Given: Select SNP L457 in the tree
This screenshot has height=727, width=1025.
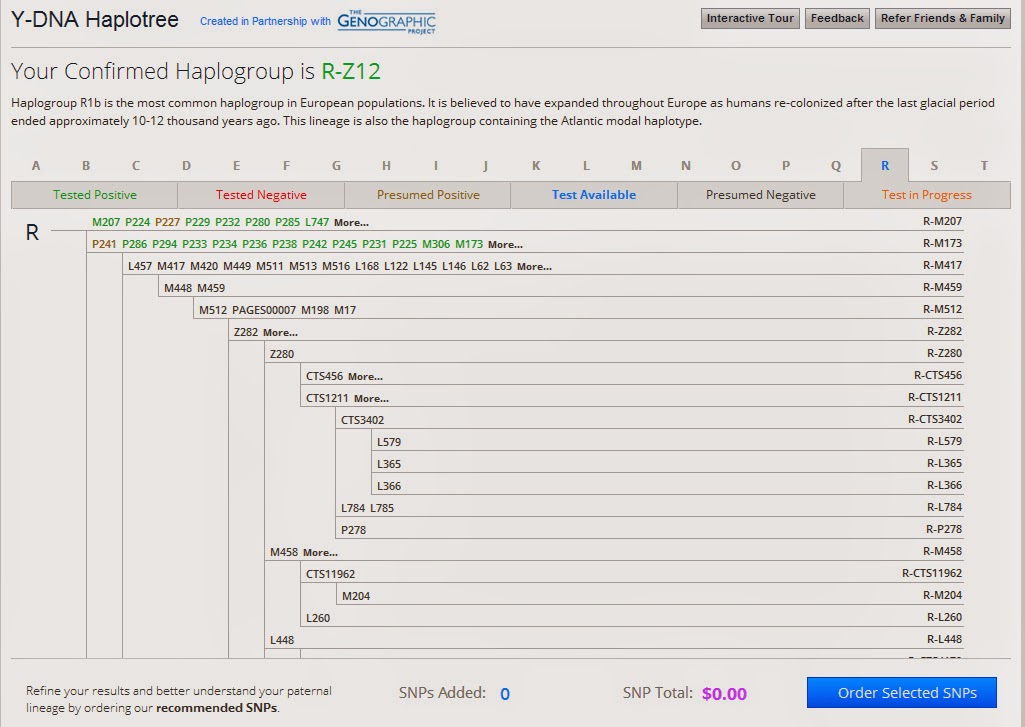Looking at the screenshot, I should point(140,267).
